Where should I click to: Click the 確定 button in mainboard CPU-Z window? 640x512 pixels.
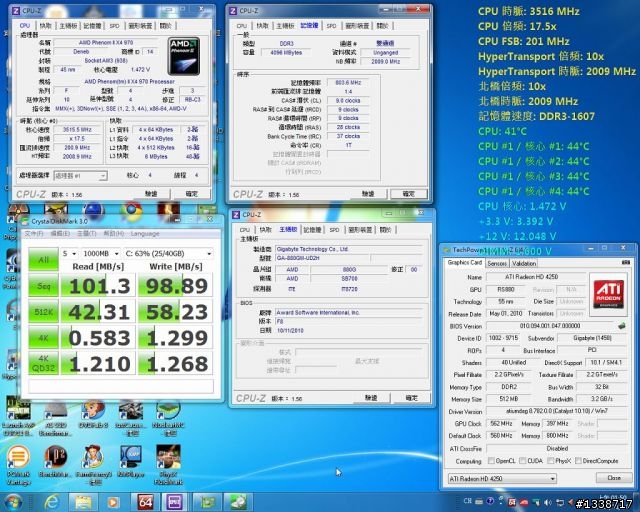coord(411,398)
